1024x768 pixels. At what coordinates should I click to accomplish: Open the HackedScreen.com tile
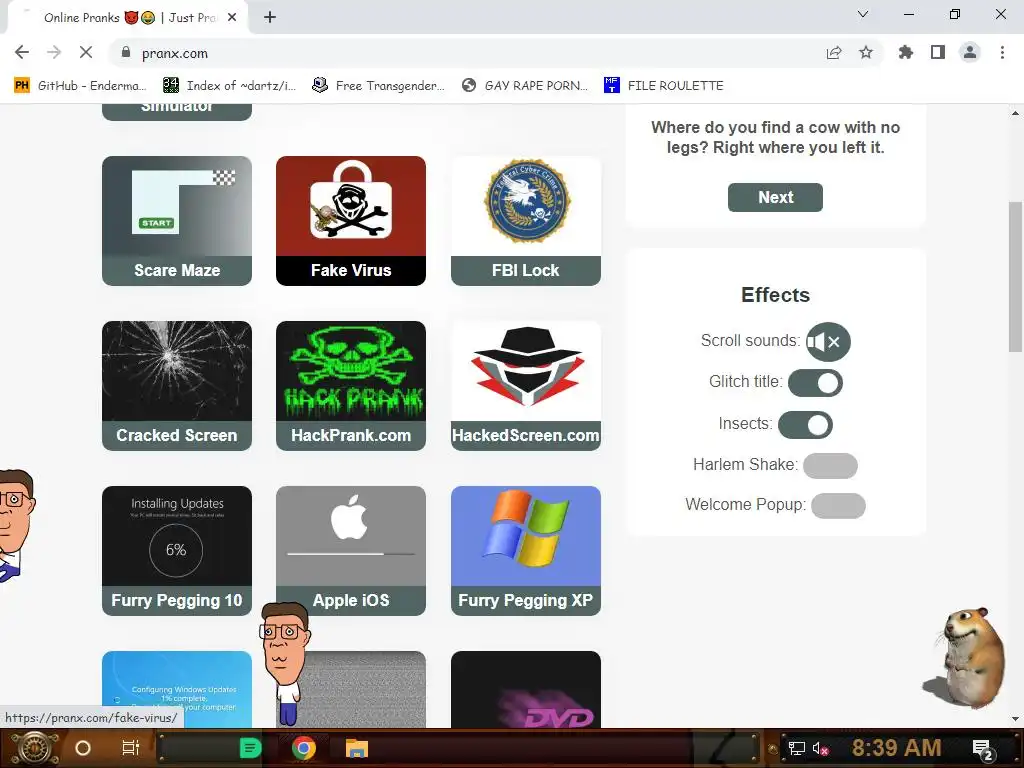click(x=526, y=385)
